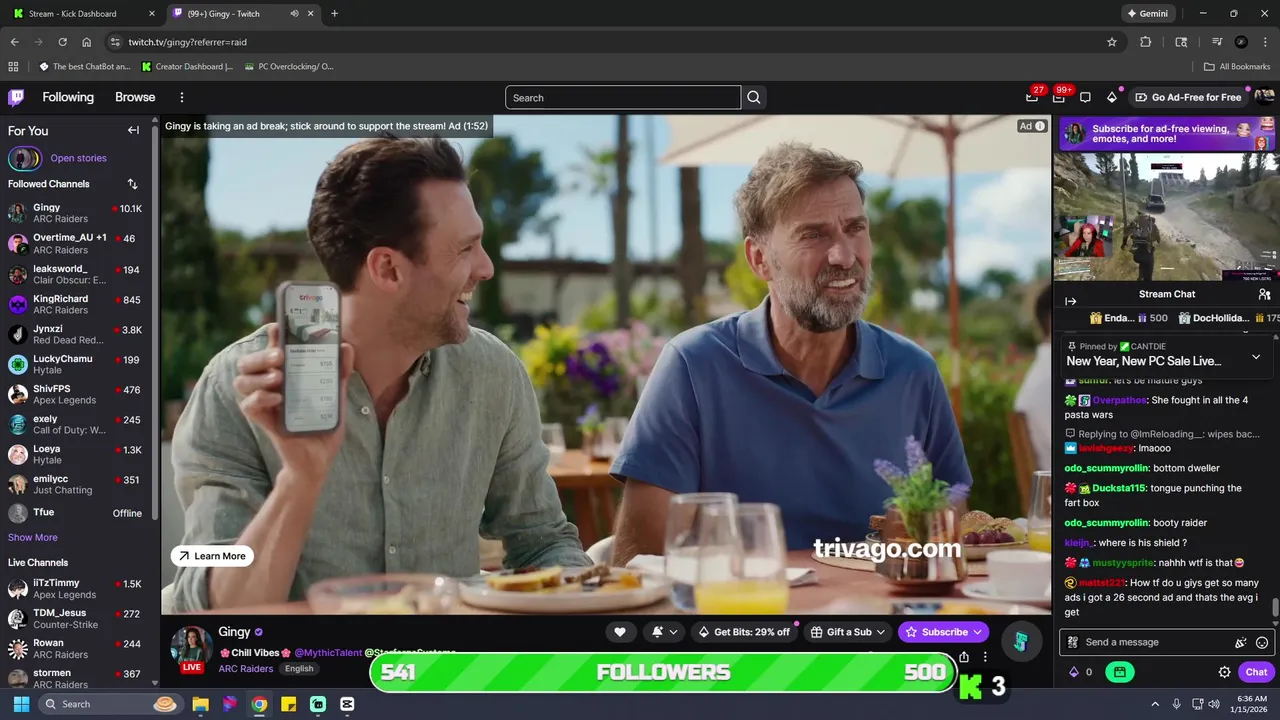Open Chrome extensions puzzle icon
Screen dimensions: 1280x720
tap(1146, 42)
